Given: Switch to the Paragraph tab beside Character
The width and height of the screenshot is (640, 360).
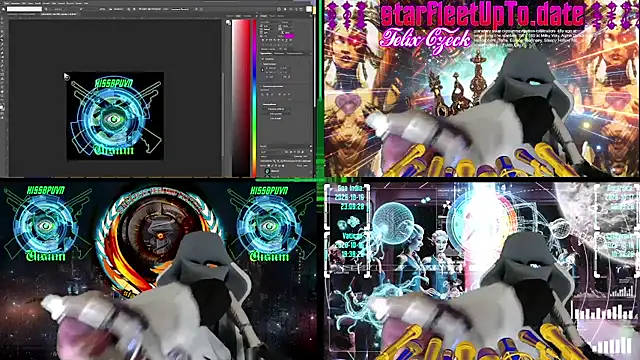Looking at the screenshot, I should click(x=272, y=16).
